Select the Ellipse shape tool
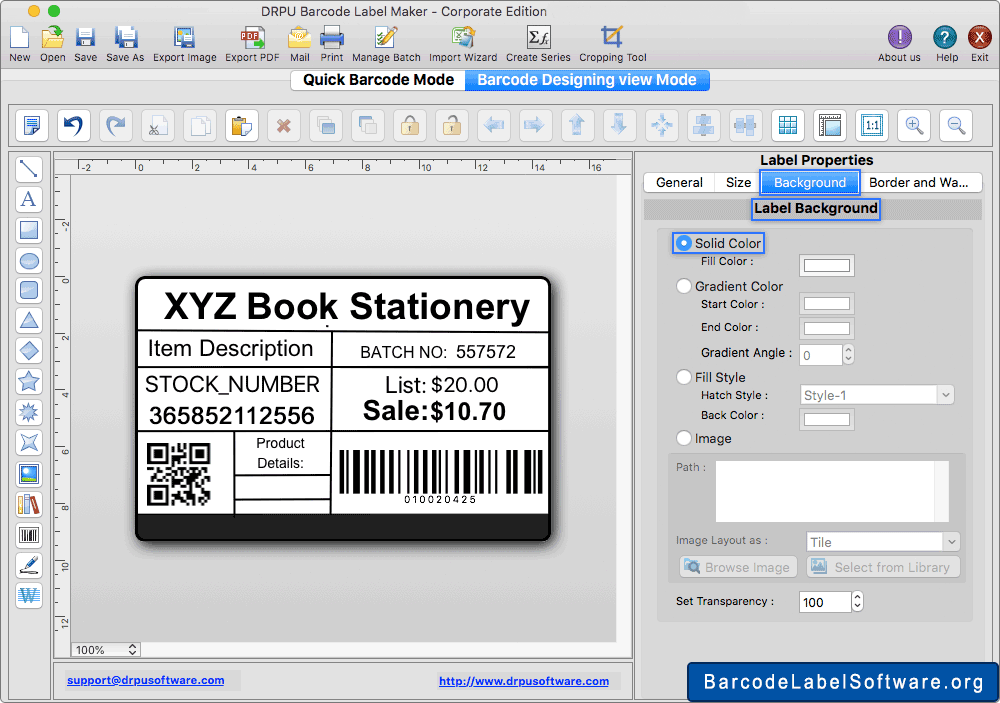This screenshot has height=703, width=1000. [29, 260]
